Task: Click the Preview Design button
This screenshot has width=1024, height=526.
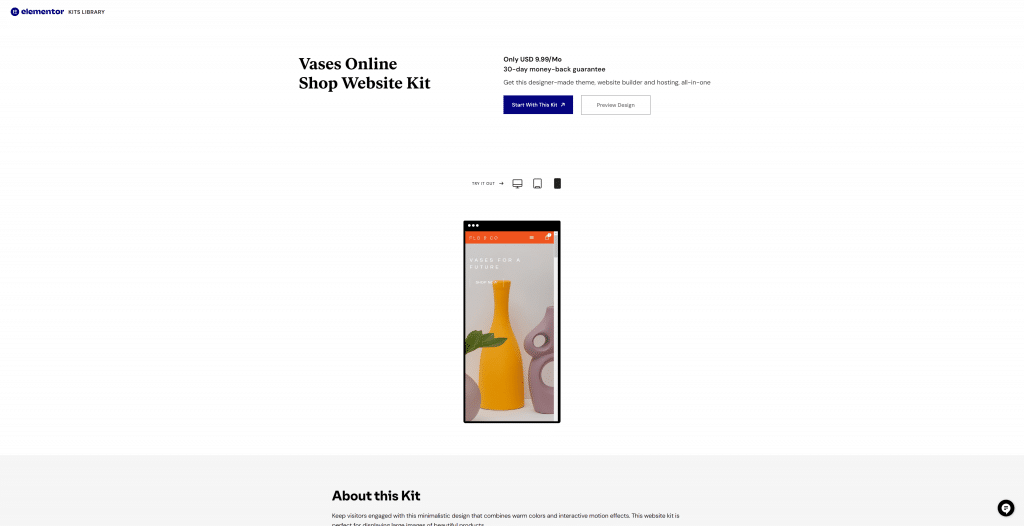Action: tap(616, 105)
